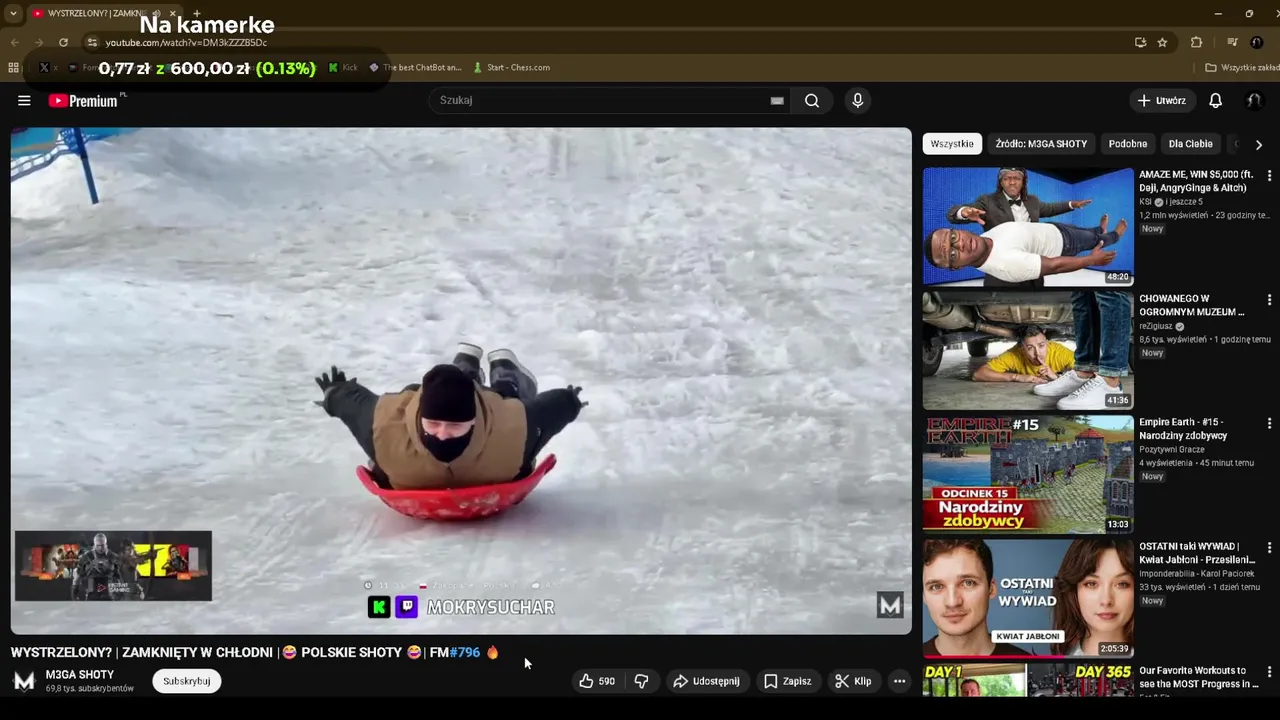Open CHOWANEGO W OGROMNYM MUZEUM thumbnail
The image size is (1280, 720).
[1028, 350]
